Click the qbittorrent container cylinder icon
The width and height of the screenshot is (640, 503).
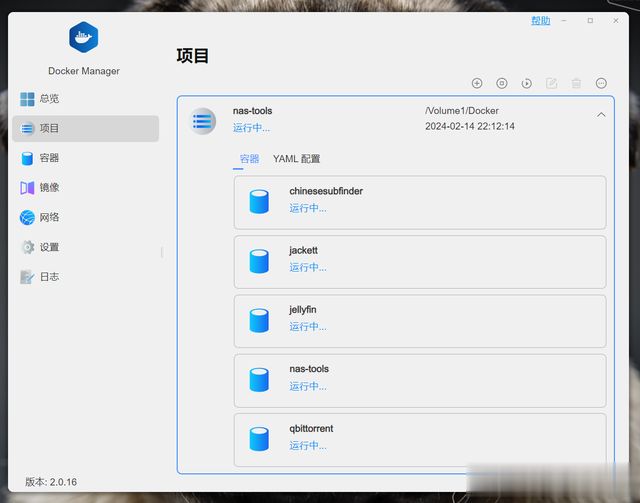coord(259,439)
